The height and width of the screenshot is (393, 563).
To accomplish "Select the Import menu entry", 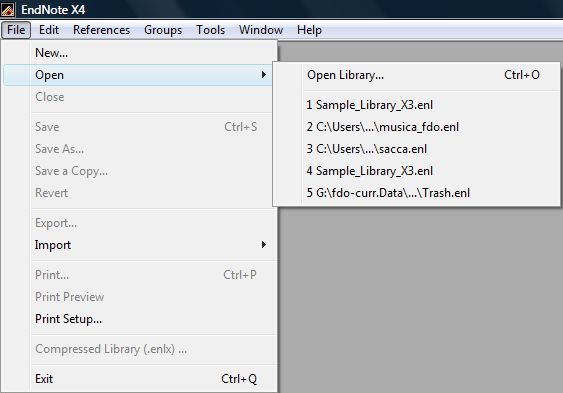I will [140, 245].
